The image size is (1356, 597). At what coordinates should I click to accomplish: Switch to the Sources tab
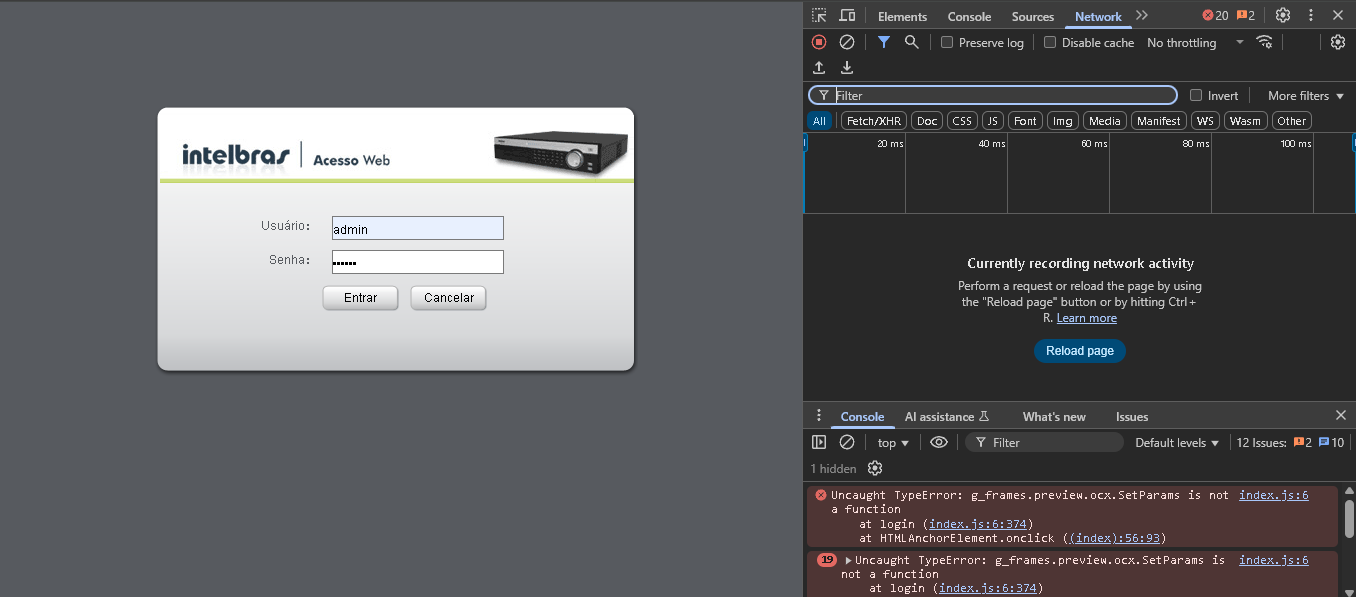click(1033, 16)
